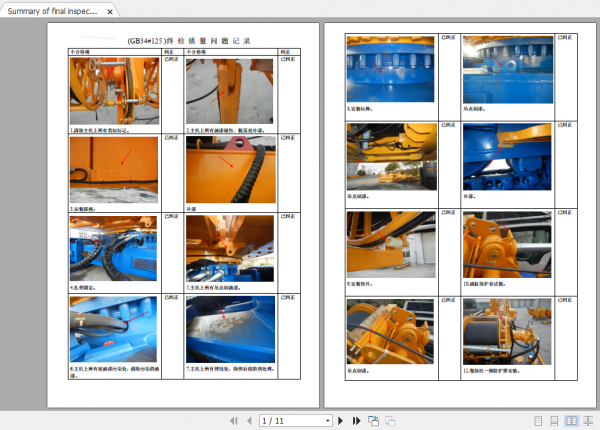This screenshot has width=600, height=430.
Task: Click the photo above caption 6 on left page
Action: tap(113, 329)
